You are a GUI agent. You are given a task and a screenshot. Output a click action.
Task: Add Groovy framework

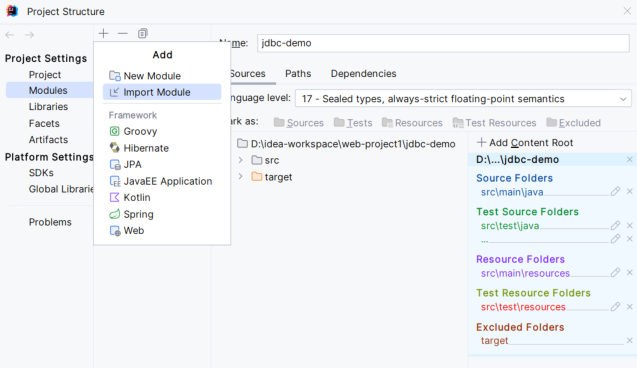[x=162, y=131]
